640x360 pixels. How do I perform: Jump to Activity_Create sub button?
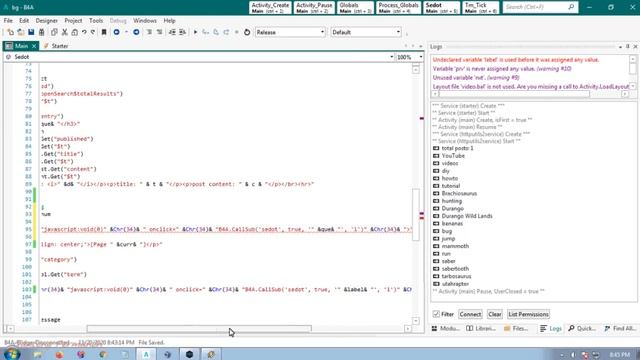270,7
